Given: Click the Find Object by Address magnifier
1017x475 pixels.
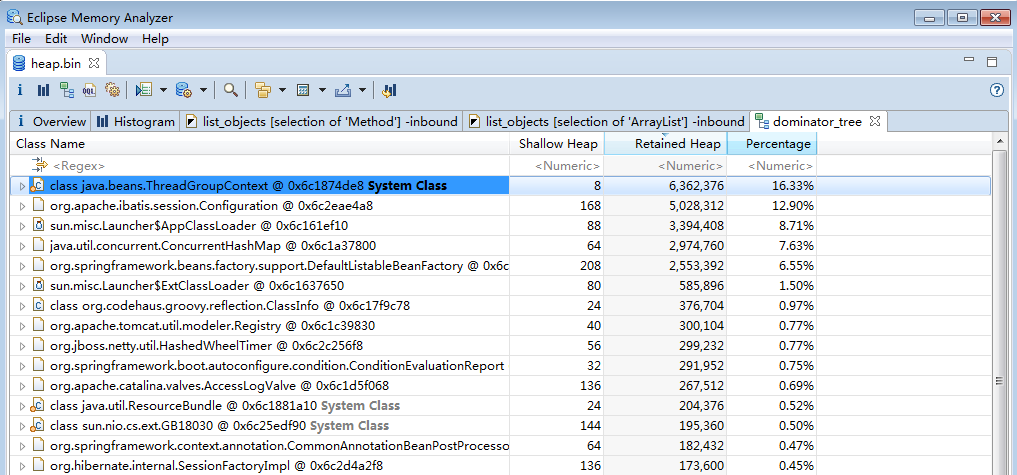Looking at the screenshot, I should 231,90.
